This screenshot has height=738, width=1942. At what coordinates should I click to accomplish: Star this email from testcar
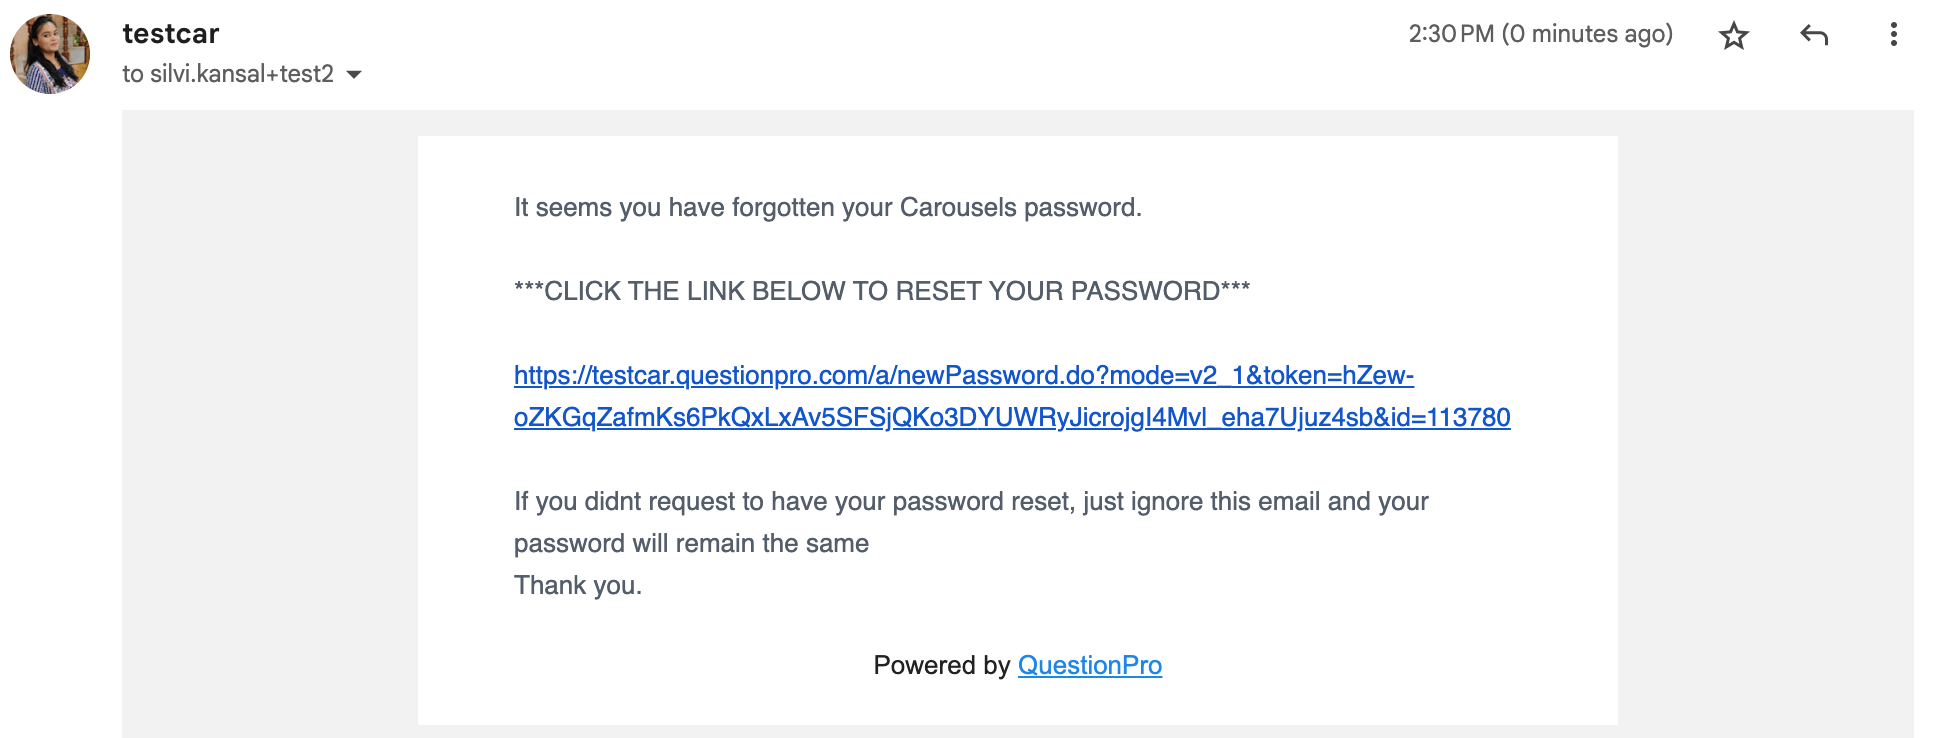click(x=1733, y=36)
